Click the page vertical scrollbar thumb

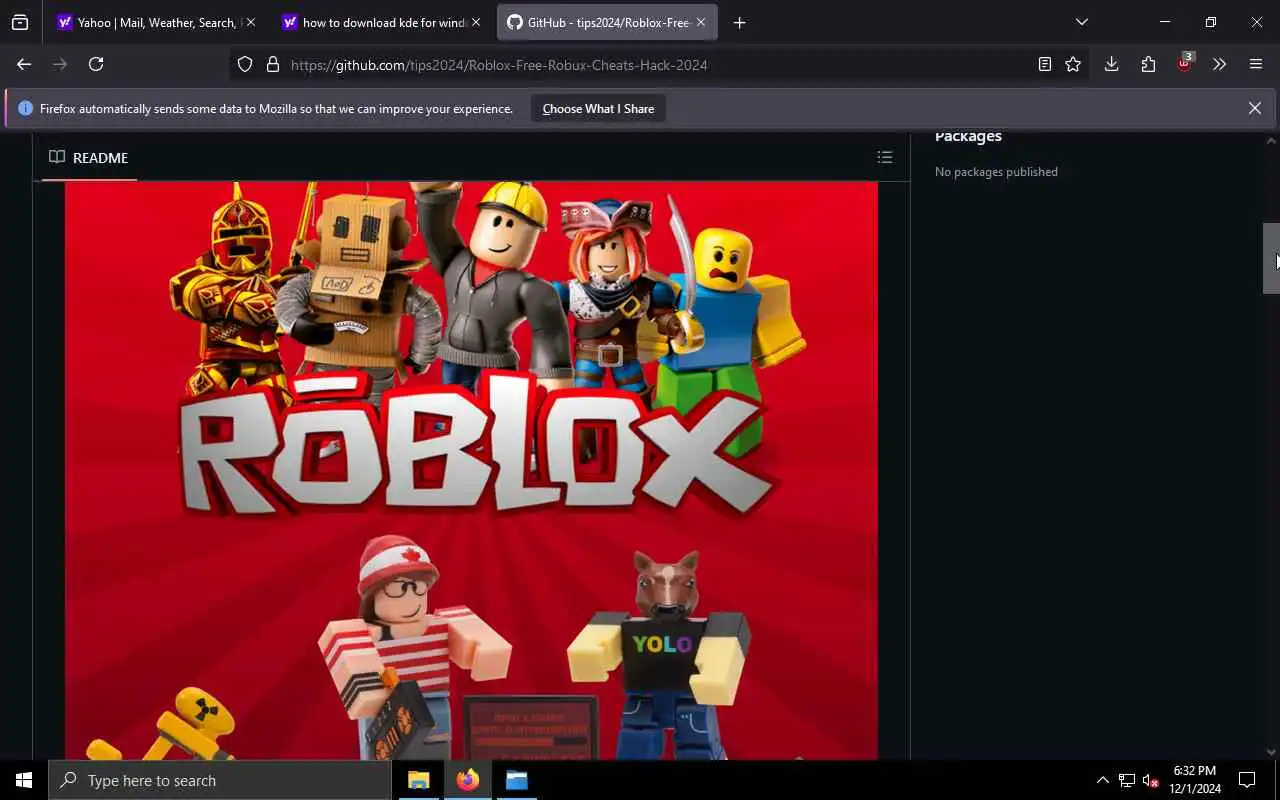[1271, 258]
